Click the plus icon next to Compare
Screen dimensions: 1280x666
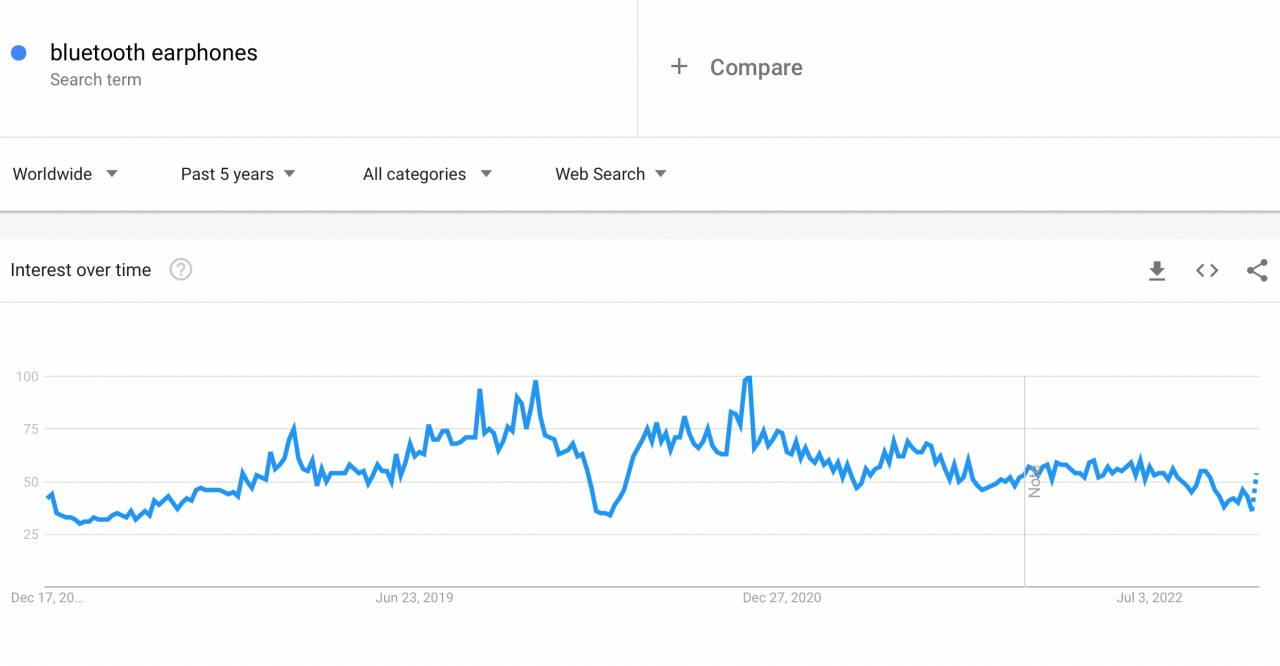[x=679, y=66]
